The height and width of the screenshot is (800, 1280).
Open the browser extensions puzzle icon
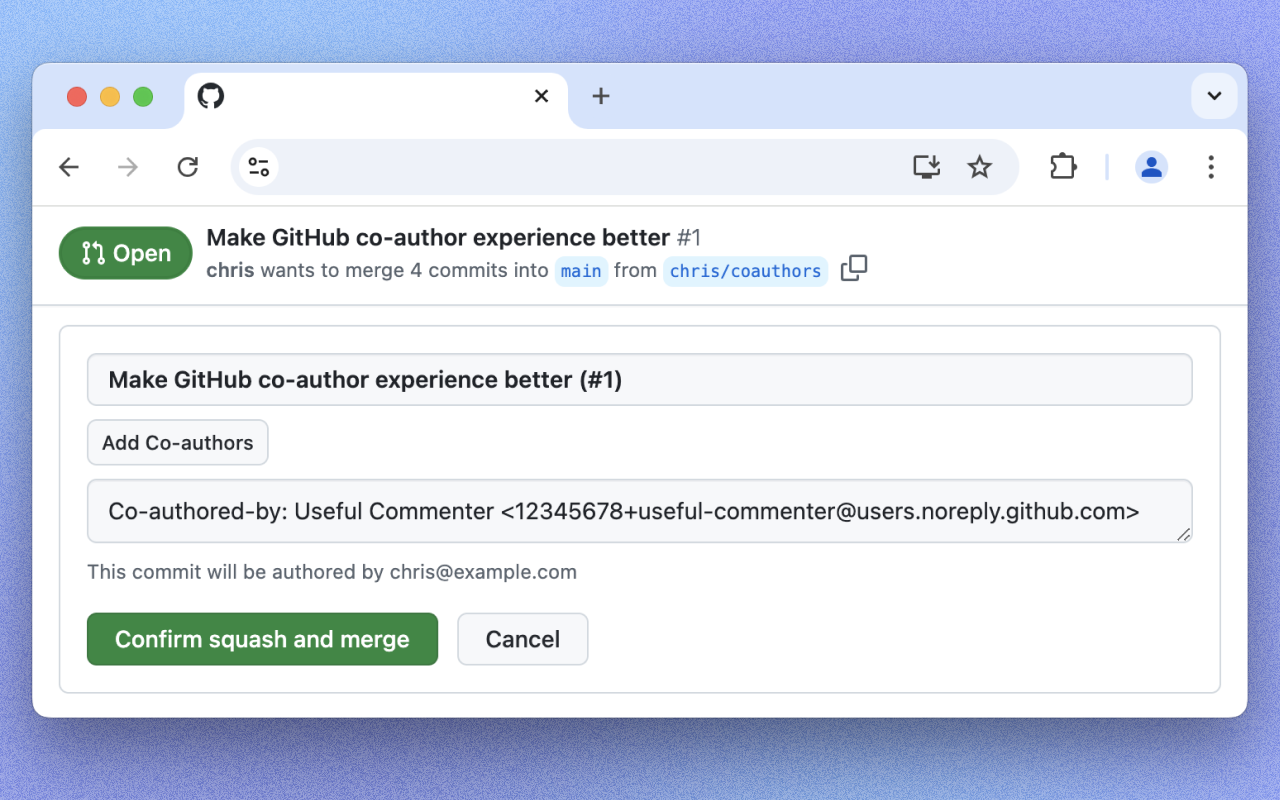click(1063, 167)
